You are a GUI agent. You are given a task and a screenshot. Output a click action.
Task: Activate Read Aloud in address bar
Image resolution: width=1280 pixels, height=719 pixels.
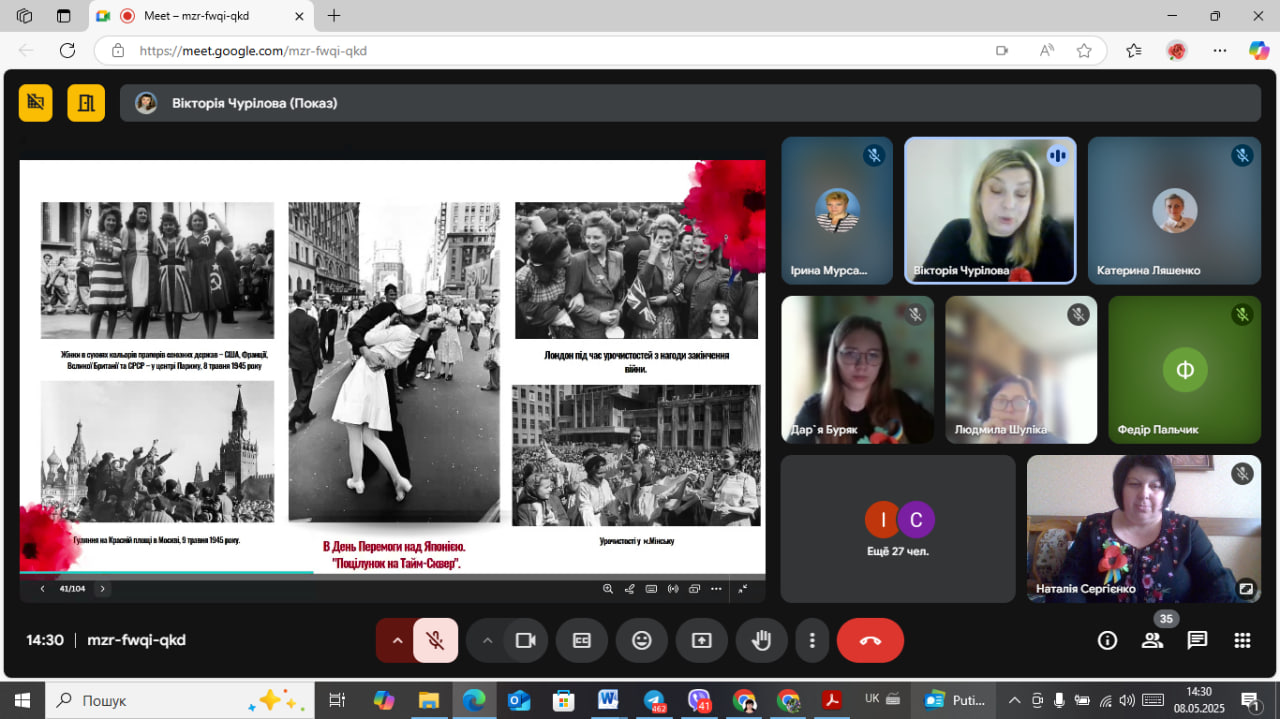[1047, 50]
